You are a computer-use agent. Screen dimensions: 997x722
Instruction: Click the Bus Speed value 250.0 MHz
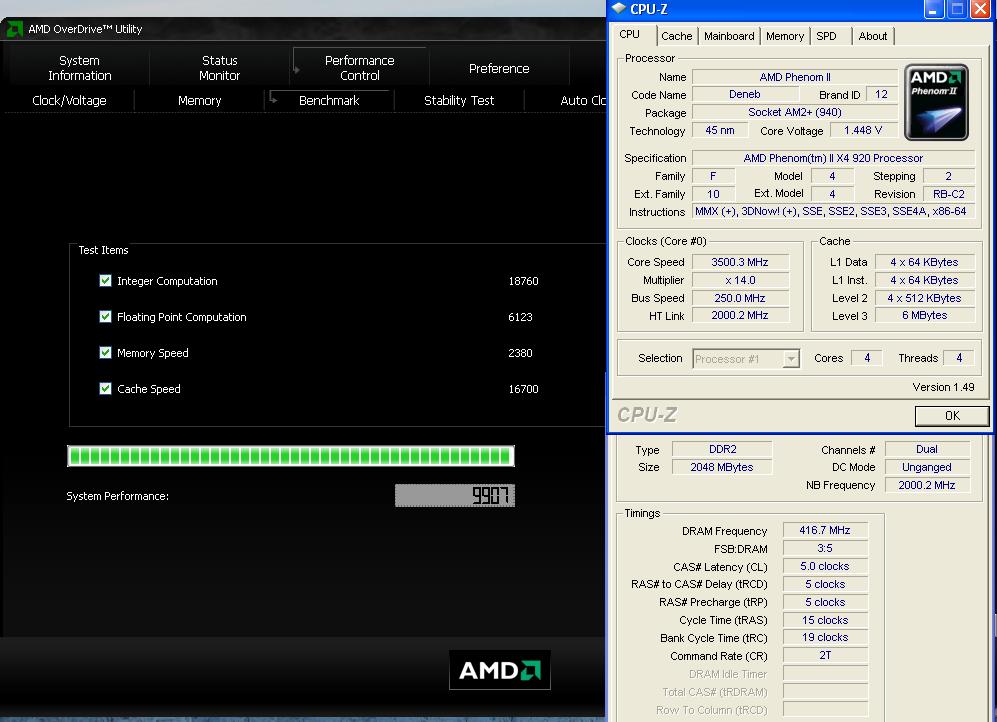coord(740,297)
